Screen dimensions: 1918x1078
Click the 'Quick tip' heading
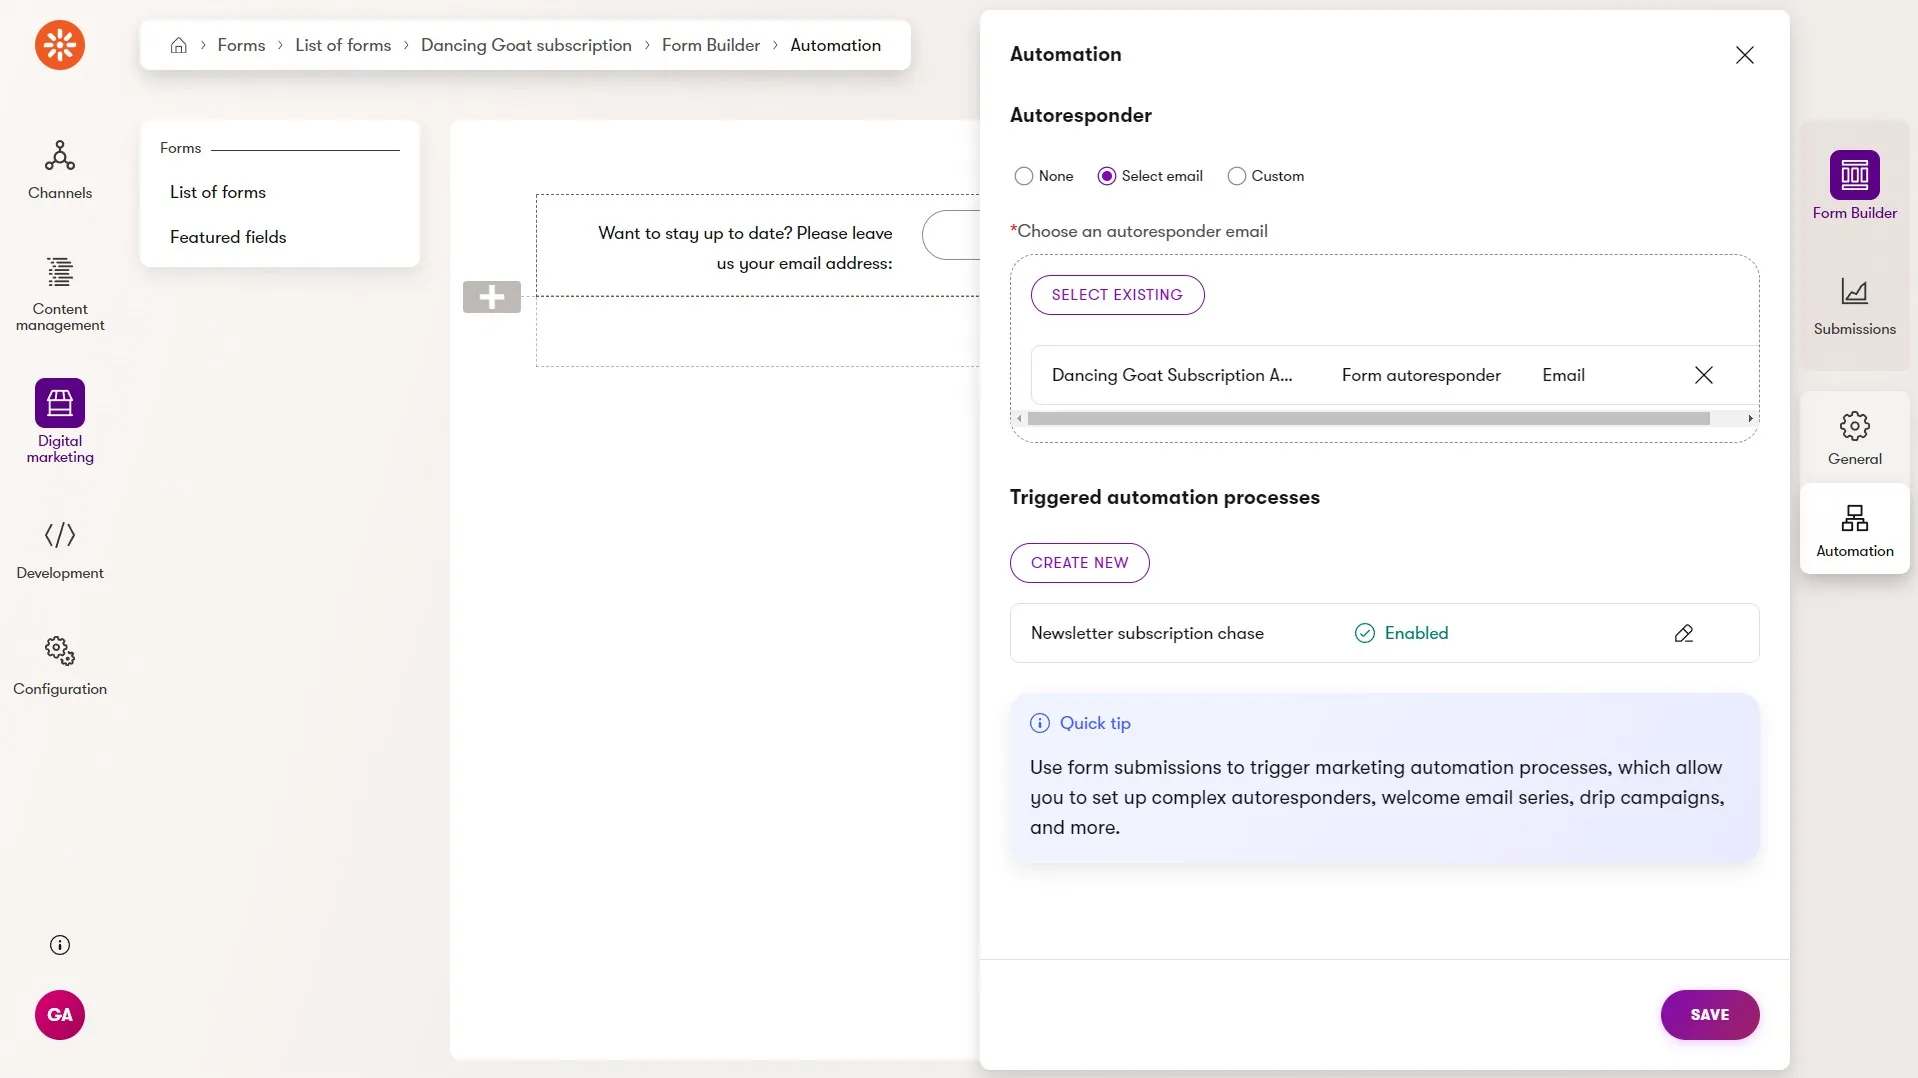coord(1095,723)
